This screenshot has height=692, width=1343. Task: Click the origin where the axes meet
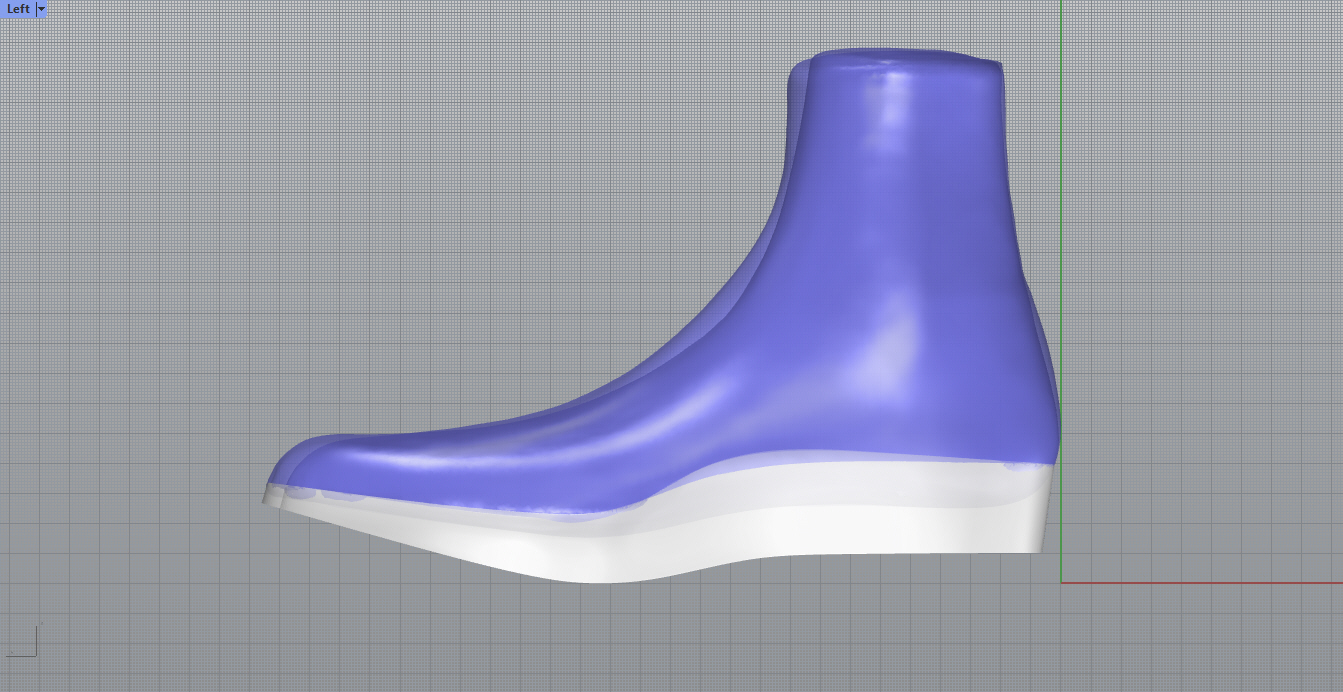point(1061,583)
